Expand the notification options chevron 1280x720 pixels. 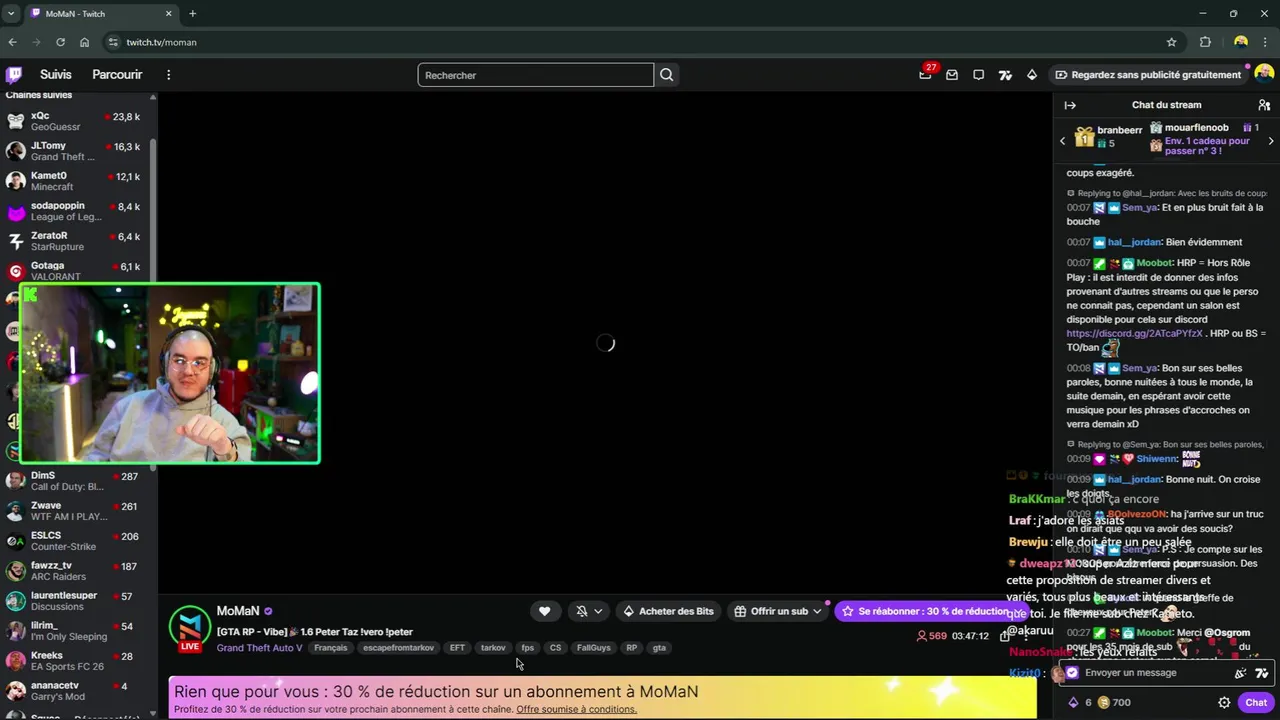point(598,611)
